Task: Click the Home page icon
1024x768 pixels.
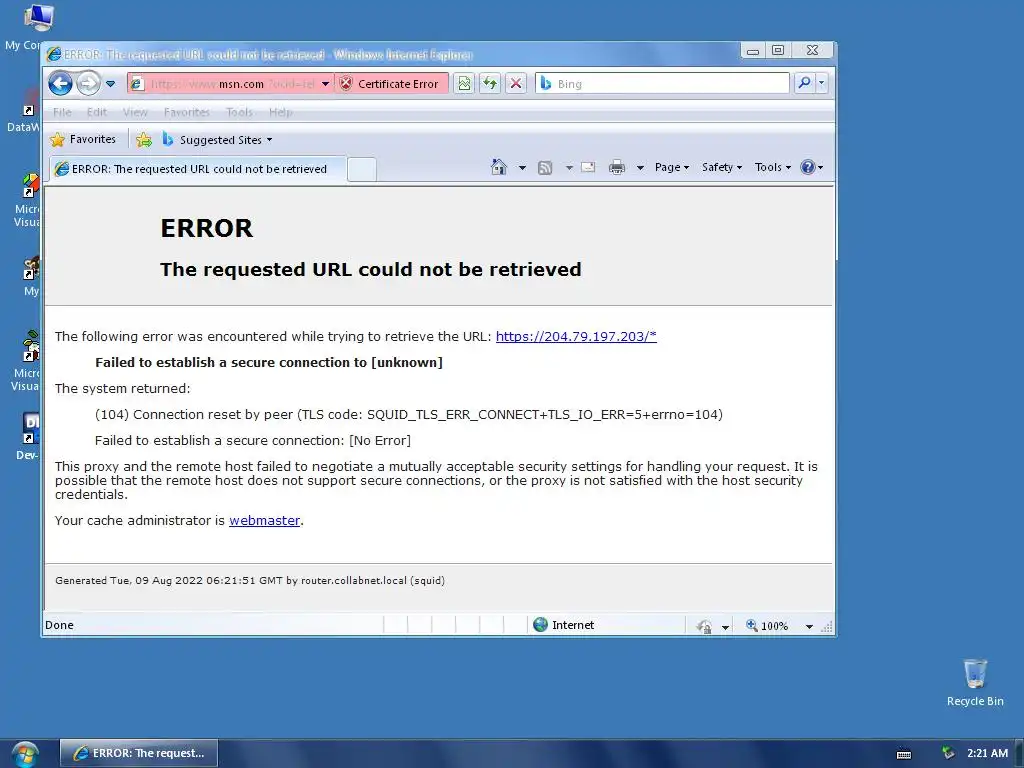Action: tap(499, 167)
